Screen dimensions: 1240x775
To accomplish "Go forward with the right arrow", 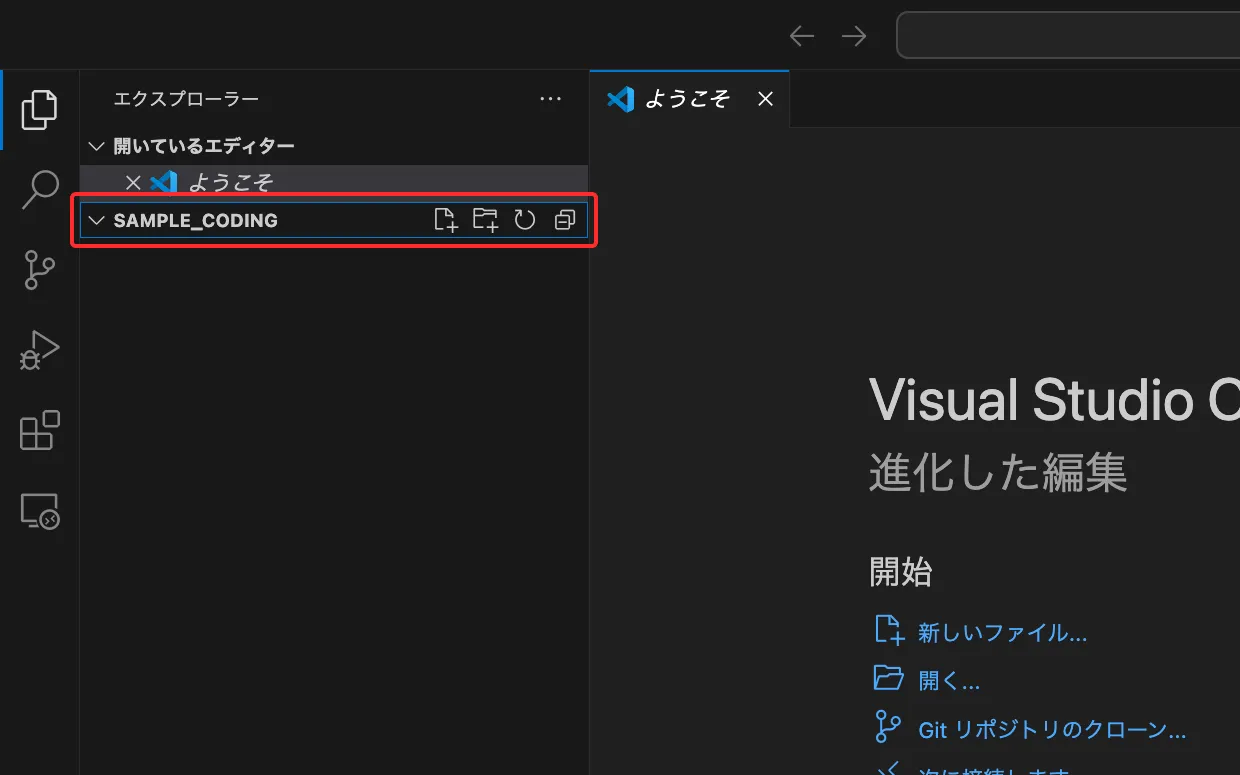I will tap(853, 36).
